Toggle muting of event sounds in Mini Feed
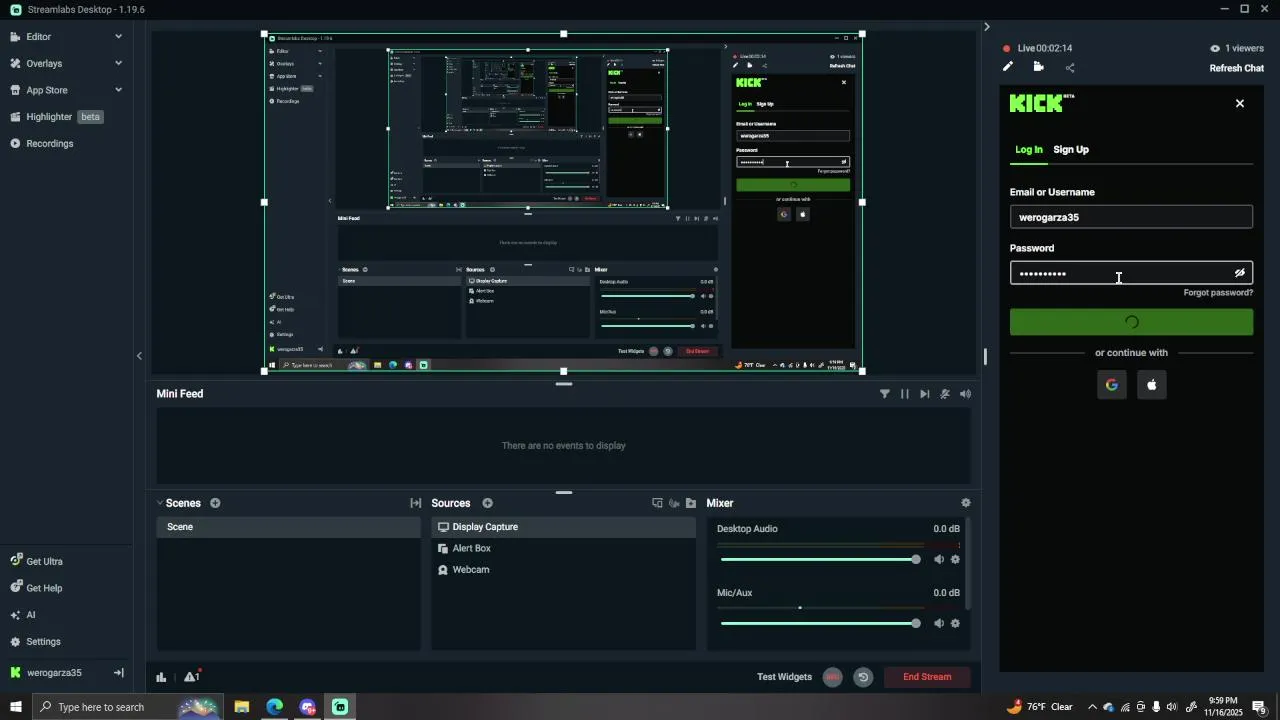The image size is (1280, 720). [945, 394]
